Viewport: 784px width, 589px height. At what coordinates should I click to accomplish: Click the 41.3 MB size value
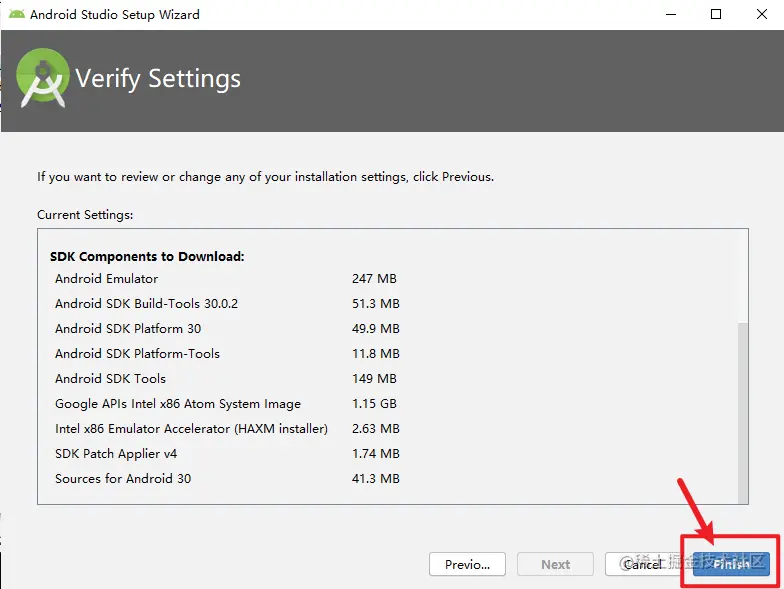coord(376,478)
